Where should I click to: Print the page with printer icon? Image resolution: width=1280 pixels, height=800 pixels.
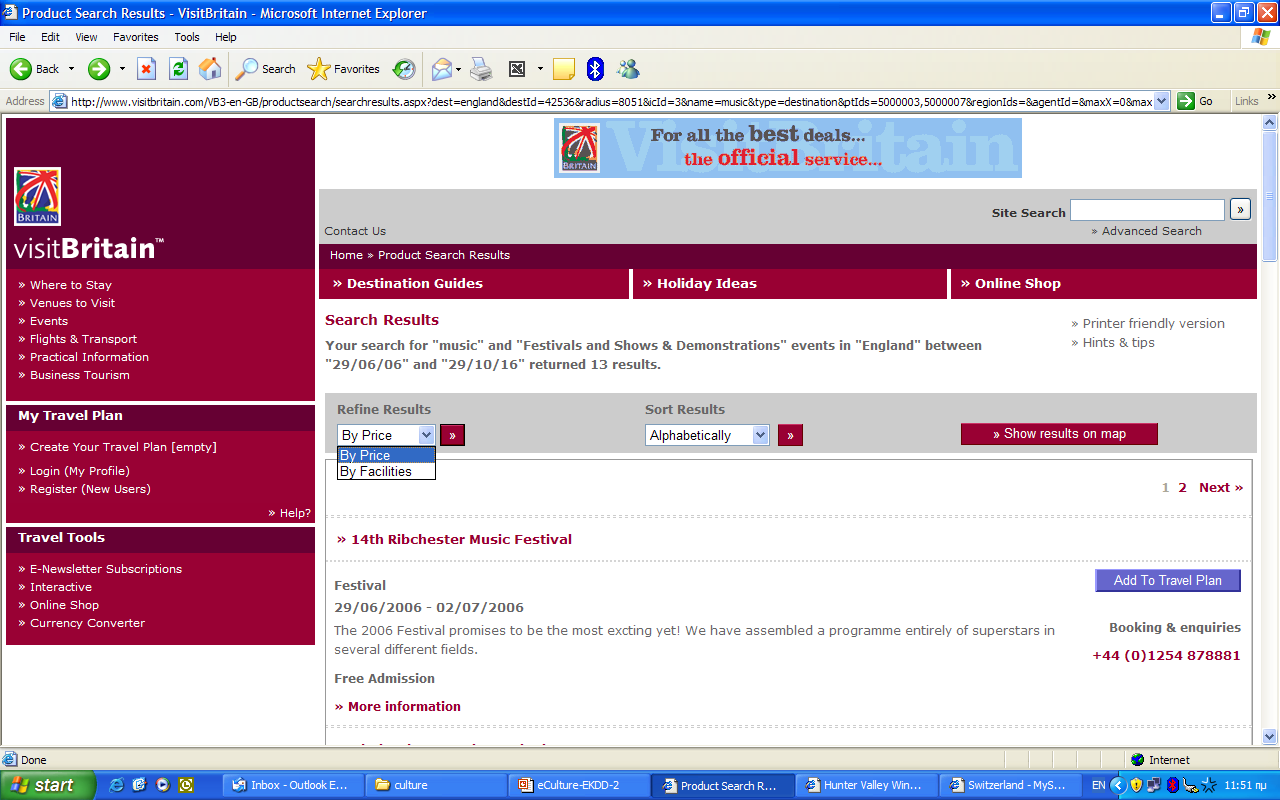482,69
